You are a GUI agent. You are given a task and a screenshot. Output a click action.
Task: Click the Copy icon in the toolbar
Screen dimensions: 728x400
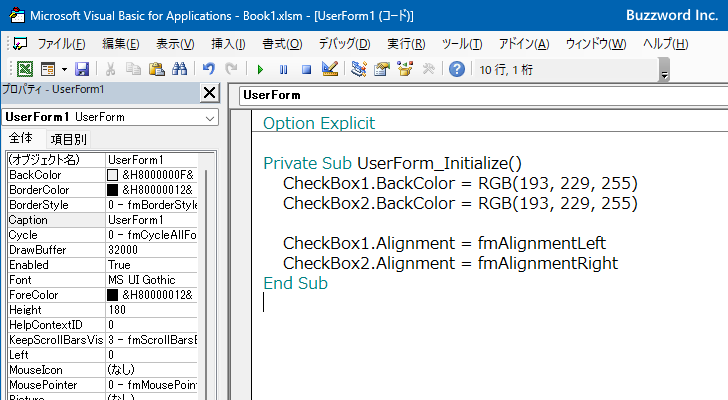(133, 69)
